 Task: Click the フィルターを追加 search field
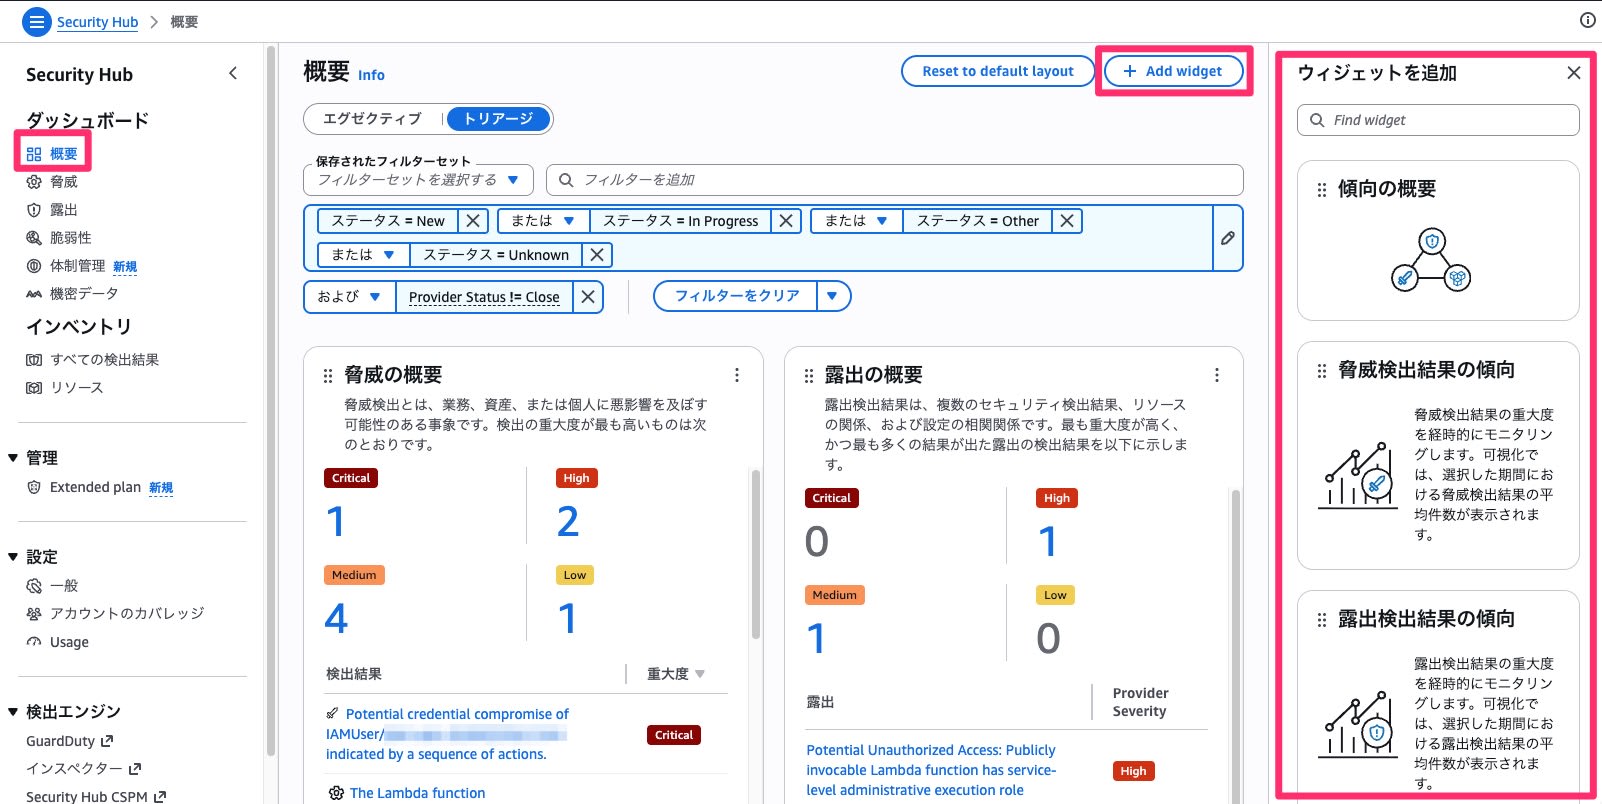pyautogui.click(x=895, y=180)
